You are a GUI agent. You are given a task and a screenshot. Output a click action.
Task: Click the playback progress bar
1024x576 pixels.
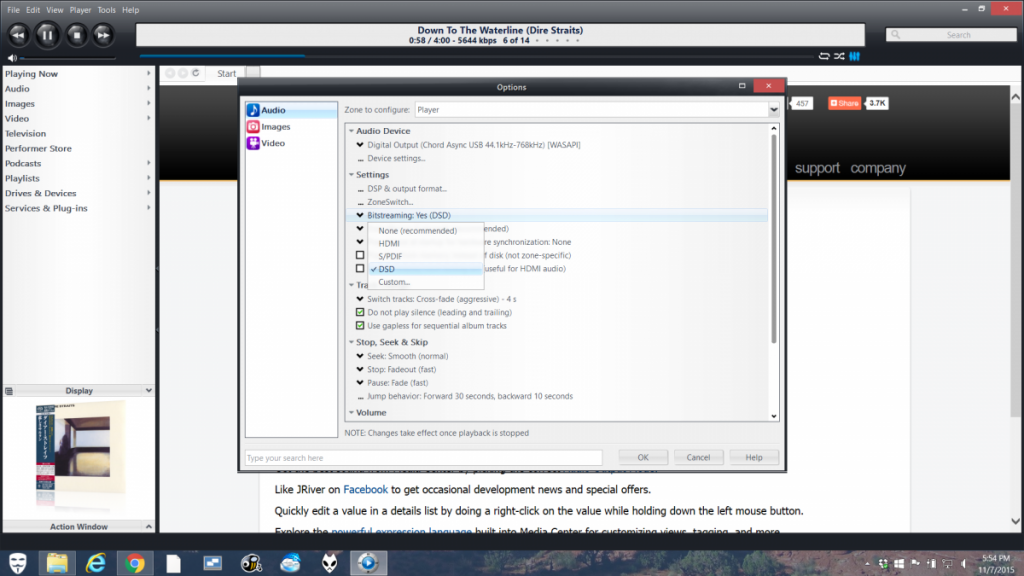coord(475,56)
